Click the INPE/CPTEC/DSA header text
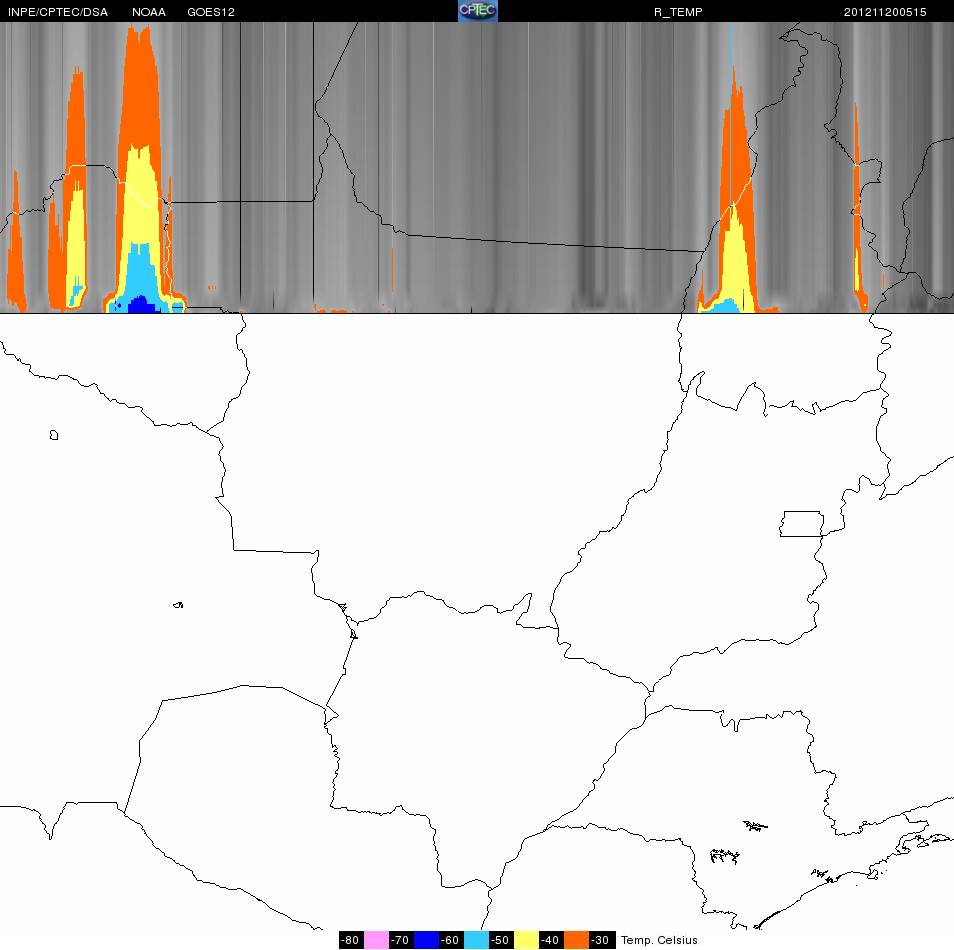Screen dimensions: 954x950 click(58, 12)
